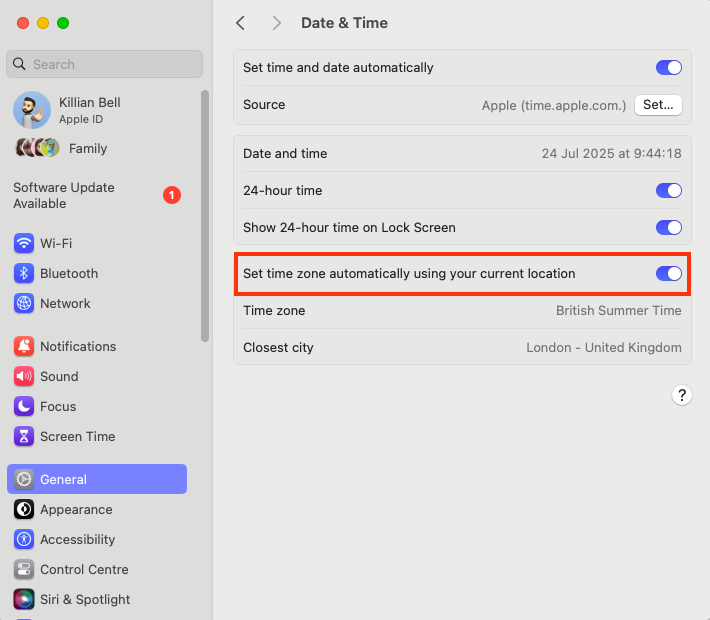Select Sound label in sidebar
710x620 pixels.
59,376
